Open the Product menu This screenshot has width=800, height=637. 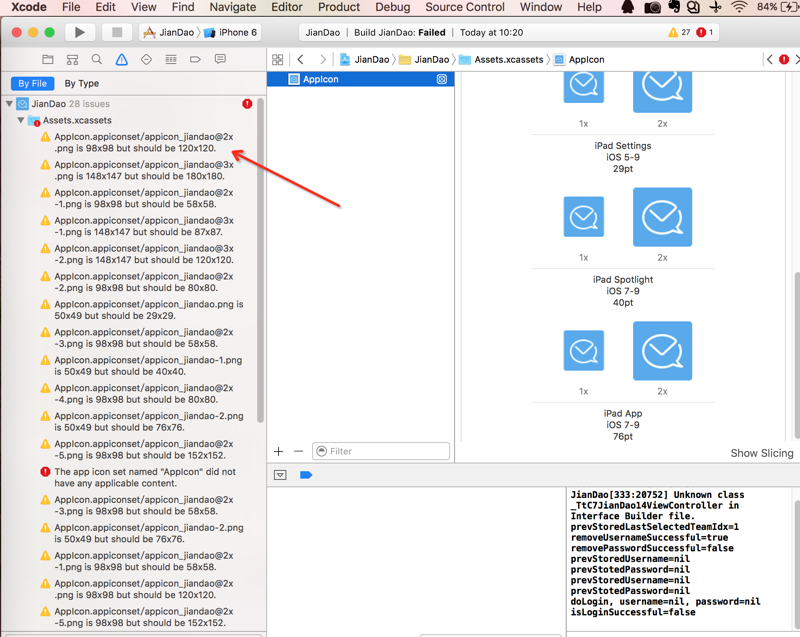click(x=339, y=7)
